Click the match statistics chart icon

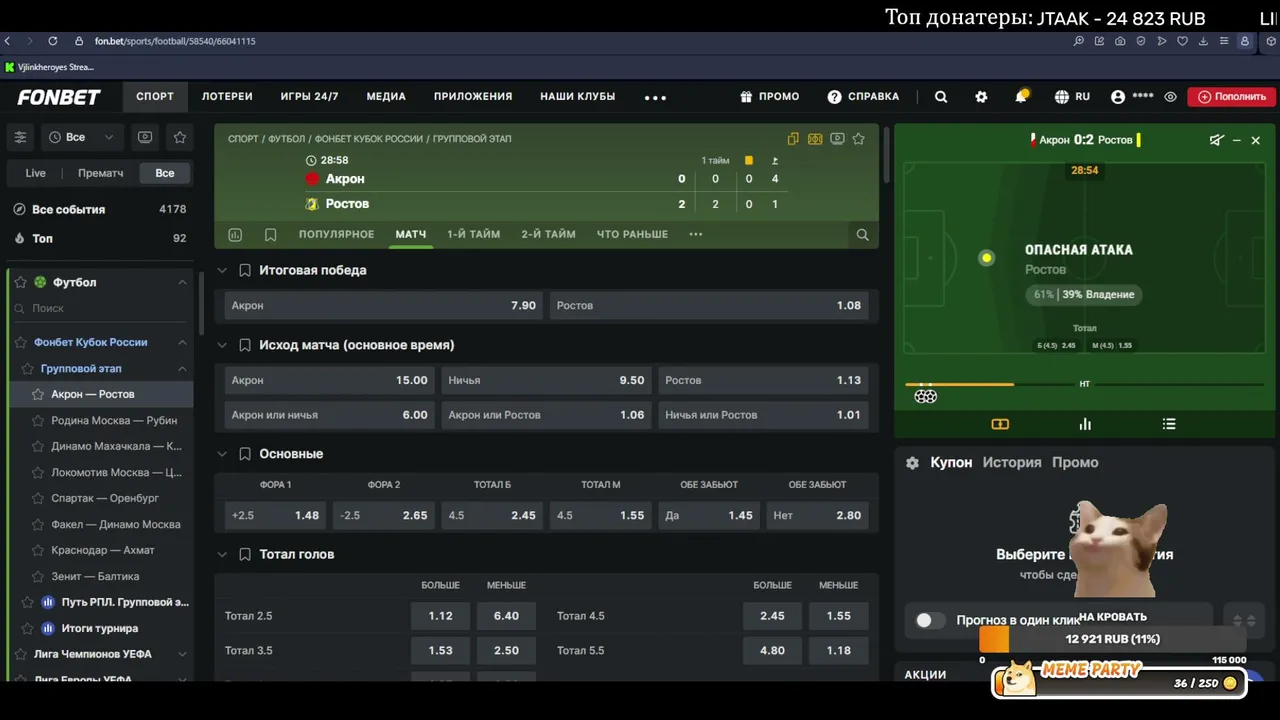[x=235, y=235]
